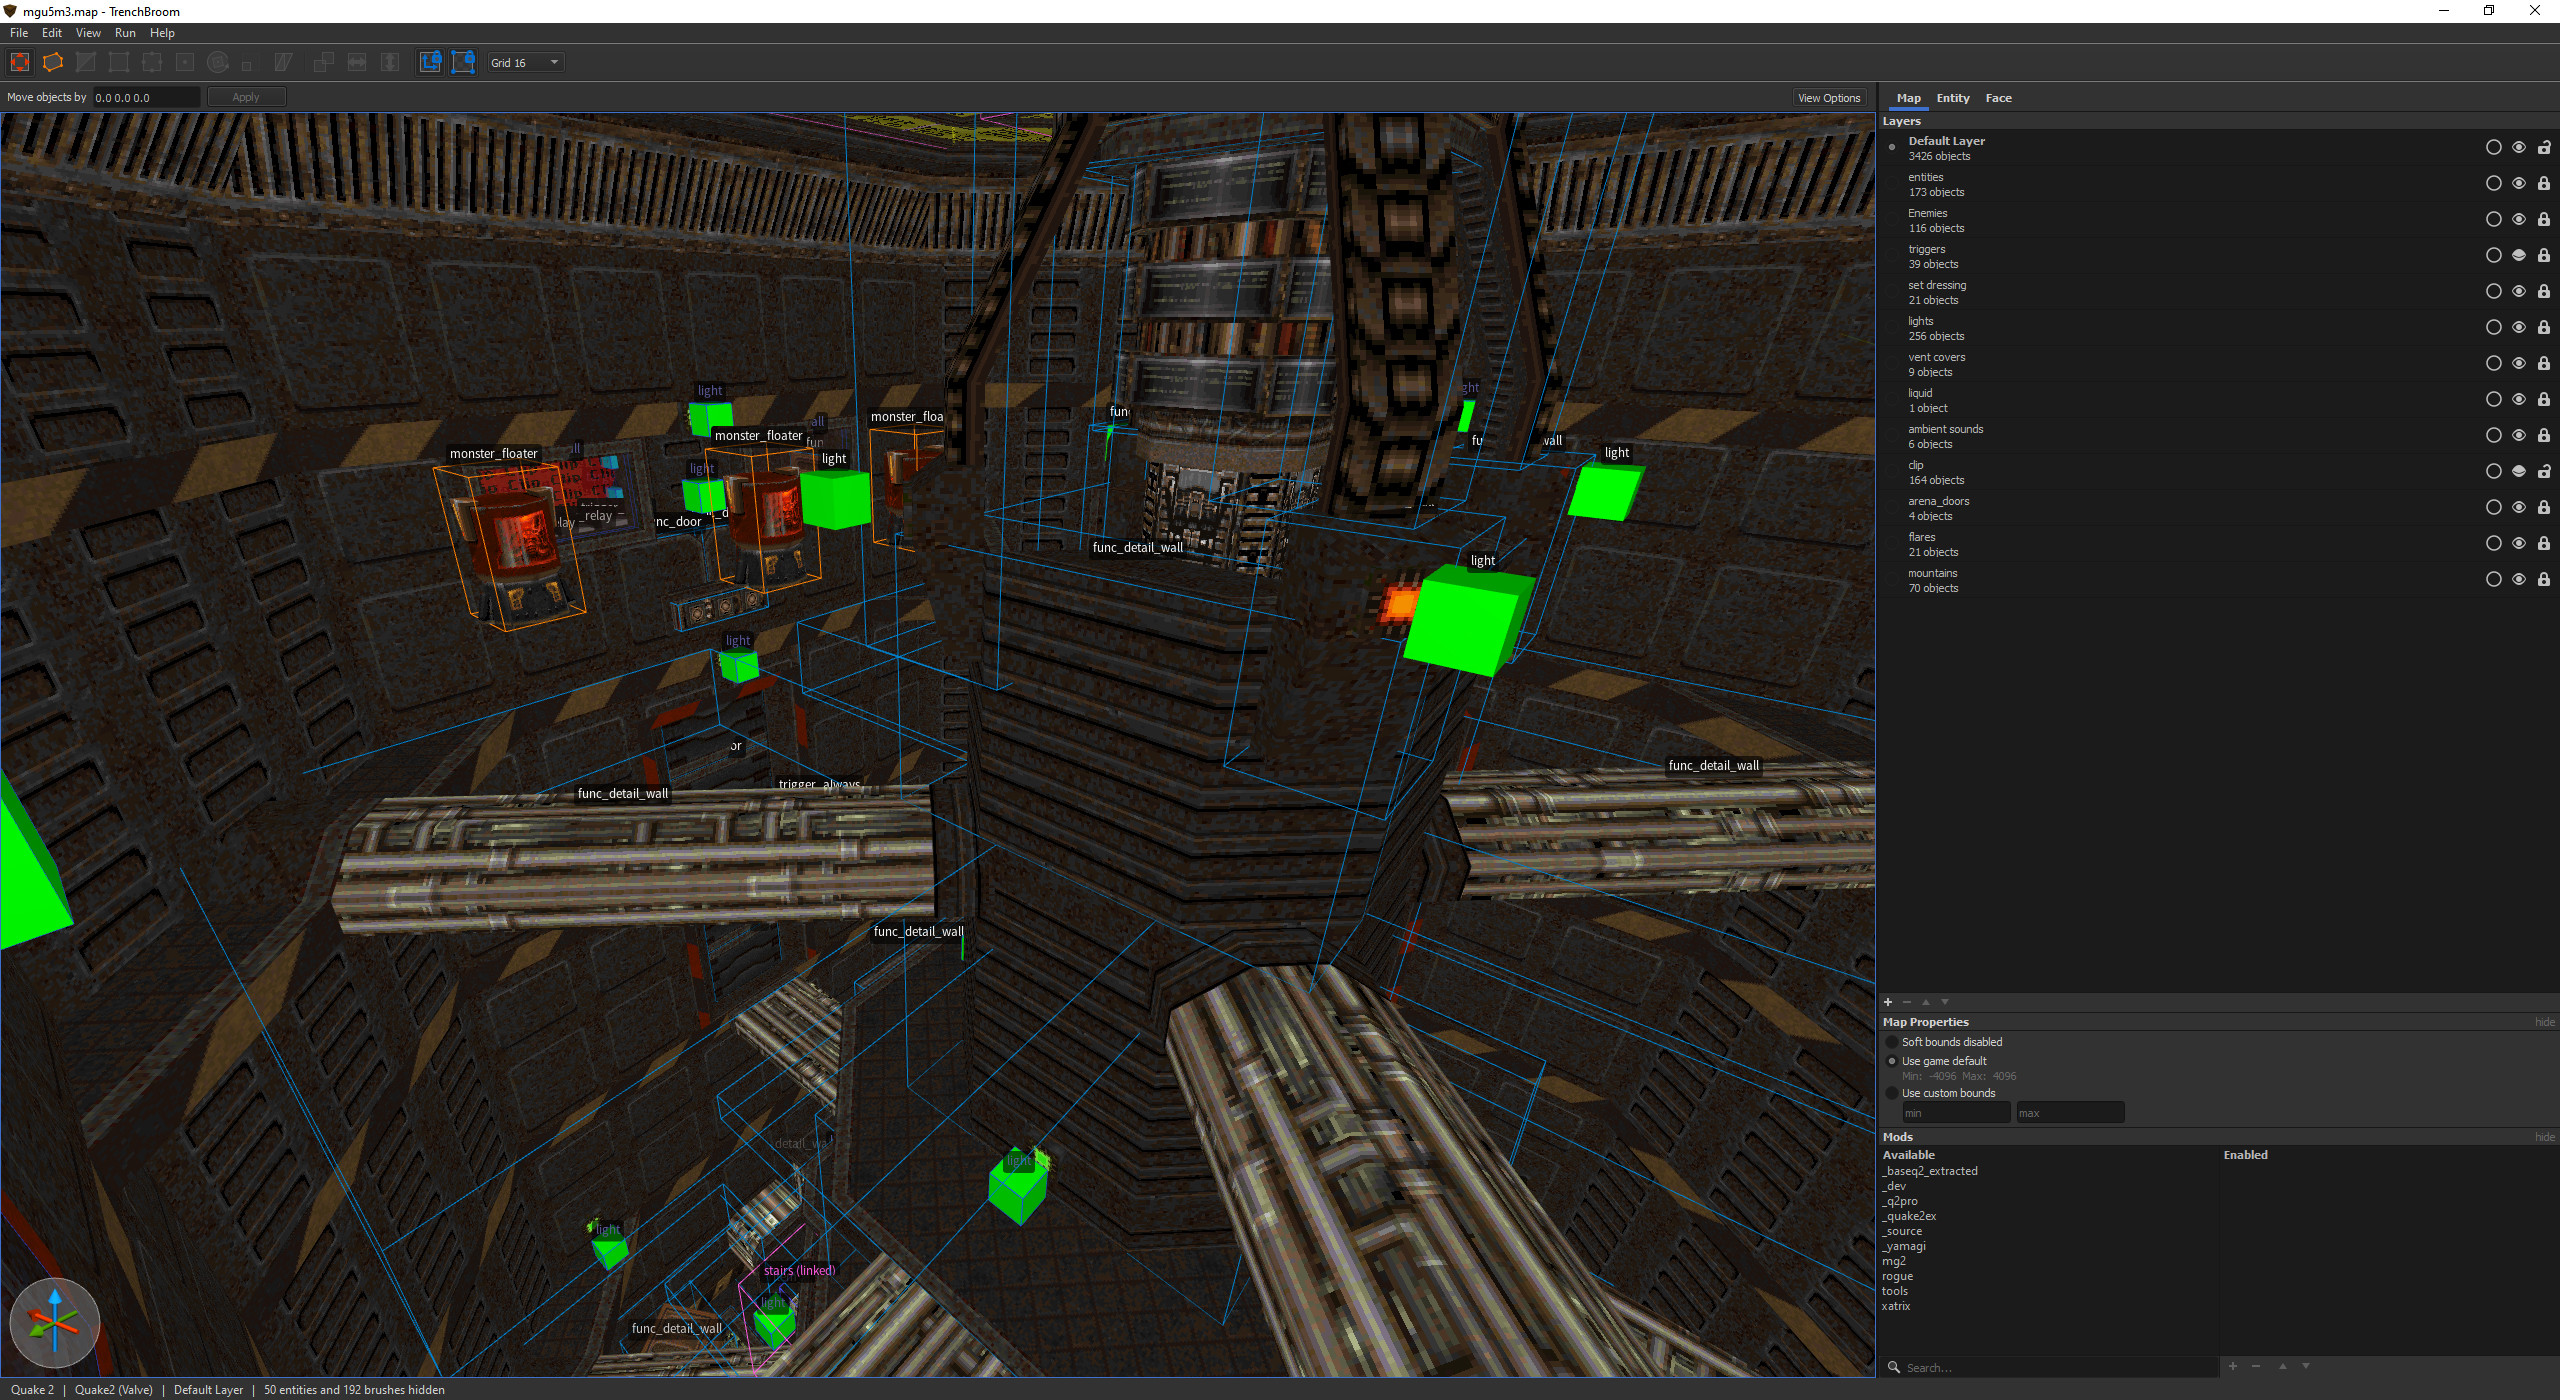The image size is (2560, 1400).
Task: Click the mods Search field
Action: tap(2050, 1368)
